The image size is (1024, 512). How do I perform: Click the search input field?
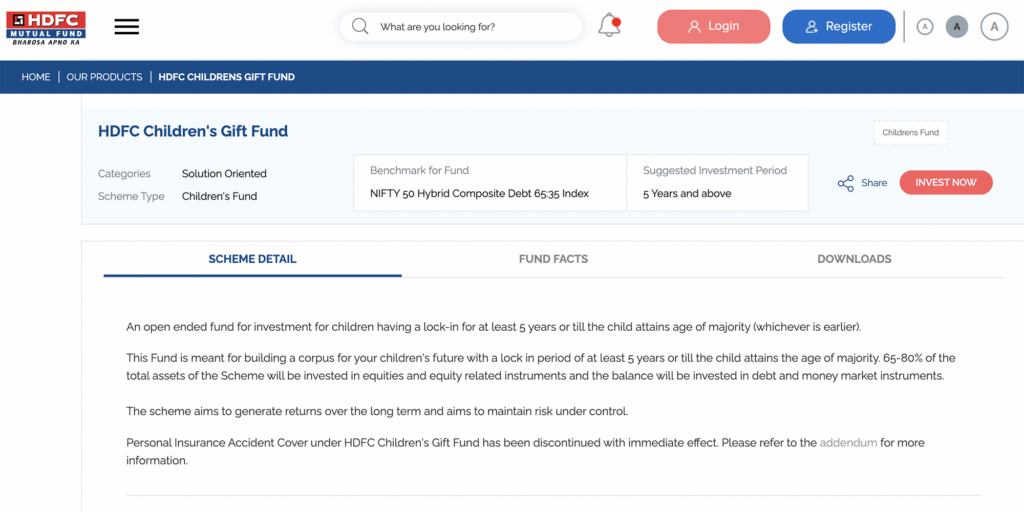coord(460,27)
